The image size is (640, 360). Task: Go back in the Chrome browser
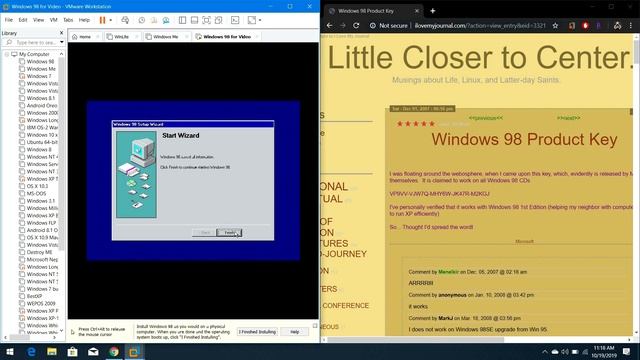pyautogui.click(x=329, y=25)
